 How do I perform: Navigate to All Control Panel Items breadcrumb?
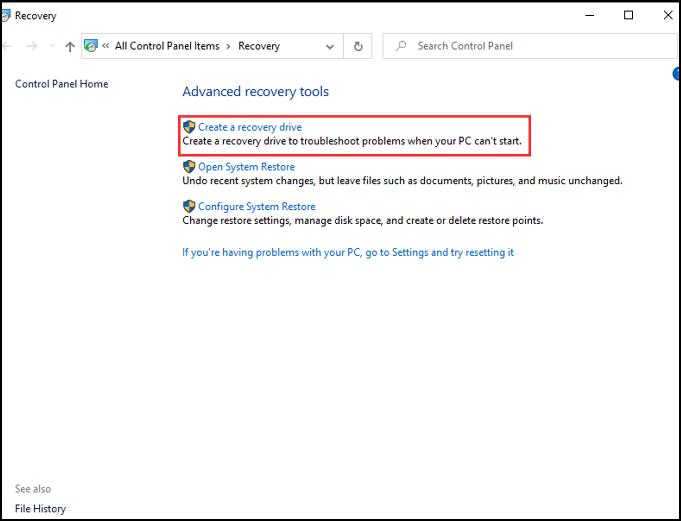point(167,46)
